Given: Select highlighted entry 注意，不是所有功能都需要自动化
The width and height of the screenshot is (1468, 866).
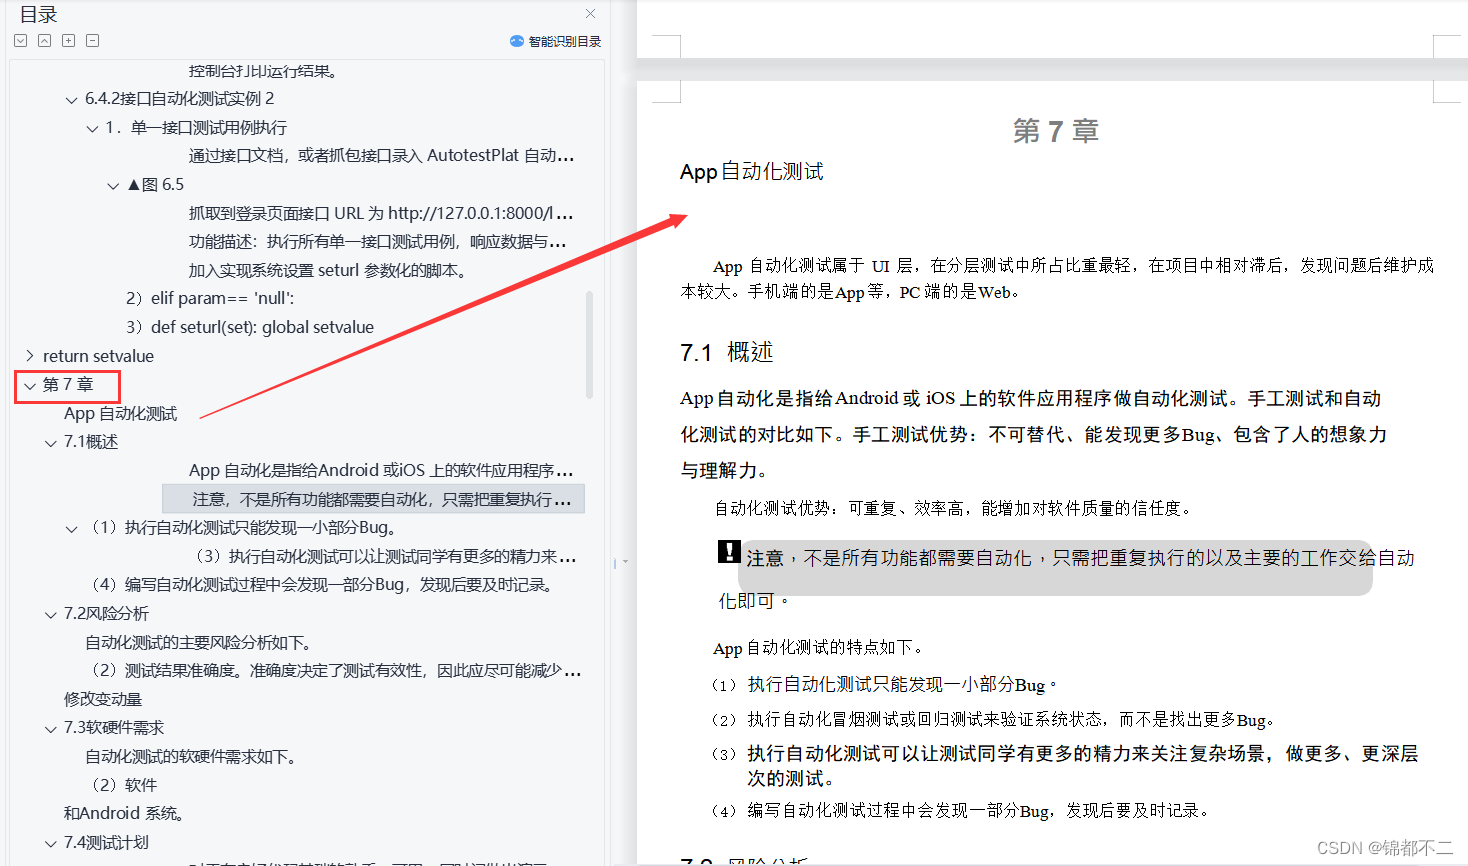Looking at the screenshot, I should tap(373, 499).
